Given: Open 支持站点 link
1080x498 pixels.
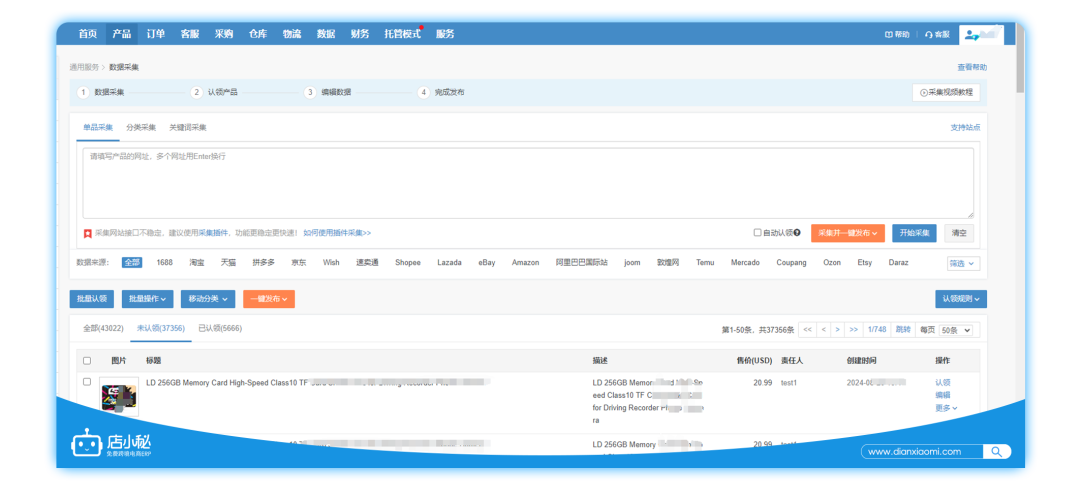Looking at the screenshot, I should (965, 127).
